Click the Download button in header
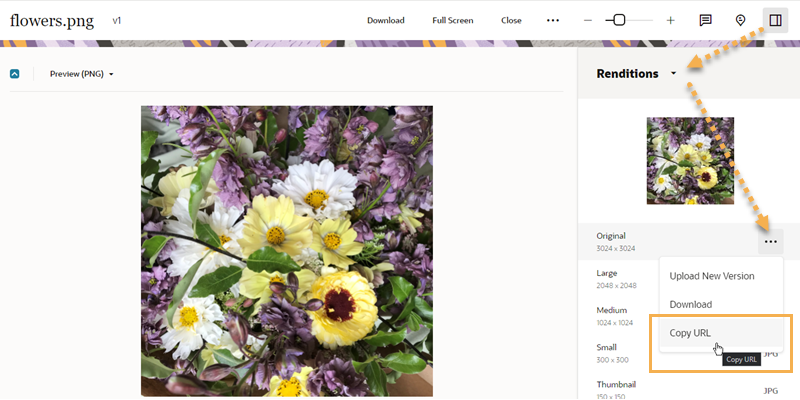Screen dimensions: 800x400 point(386,20)
